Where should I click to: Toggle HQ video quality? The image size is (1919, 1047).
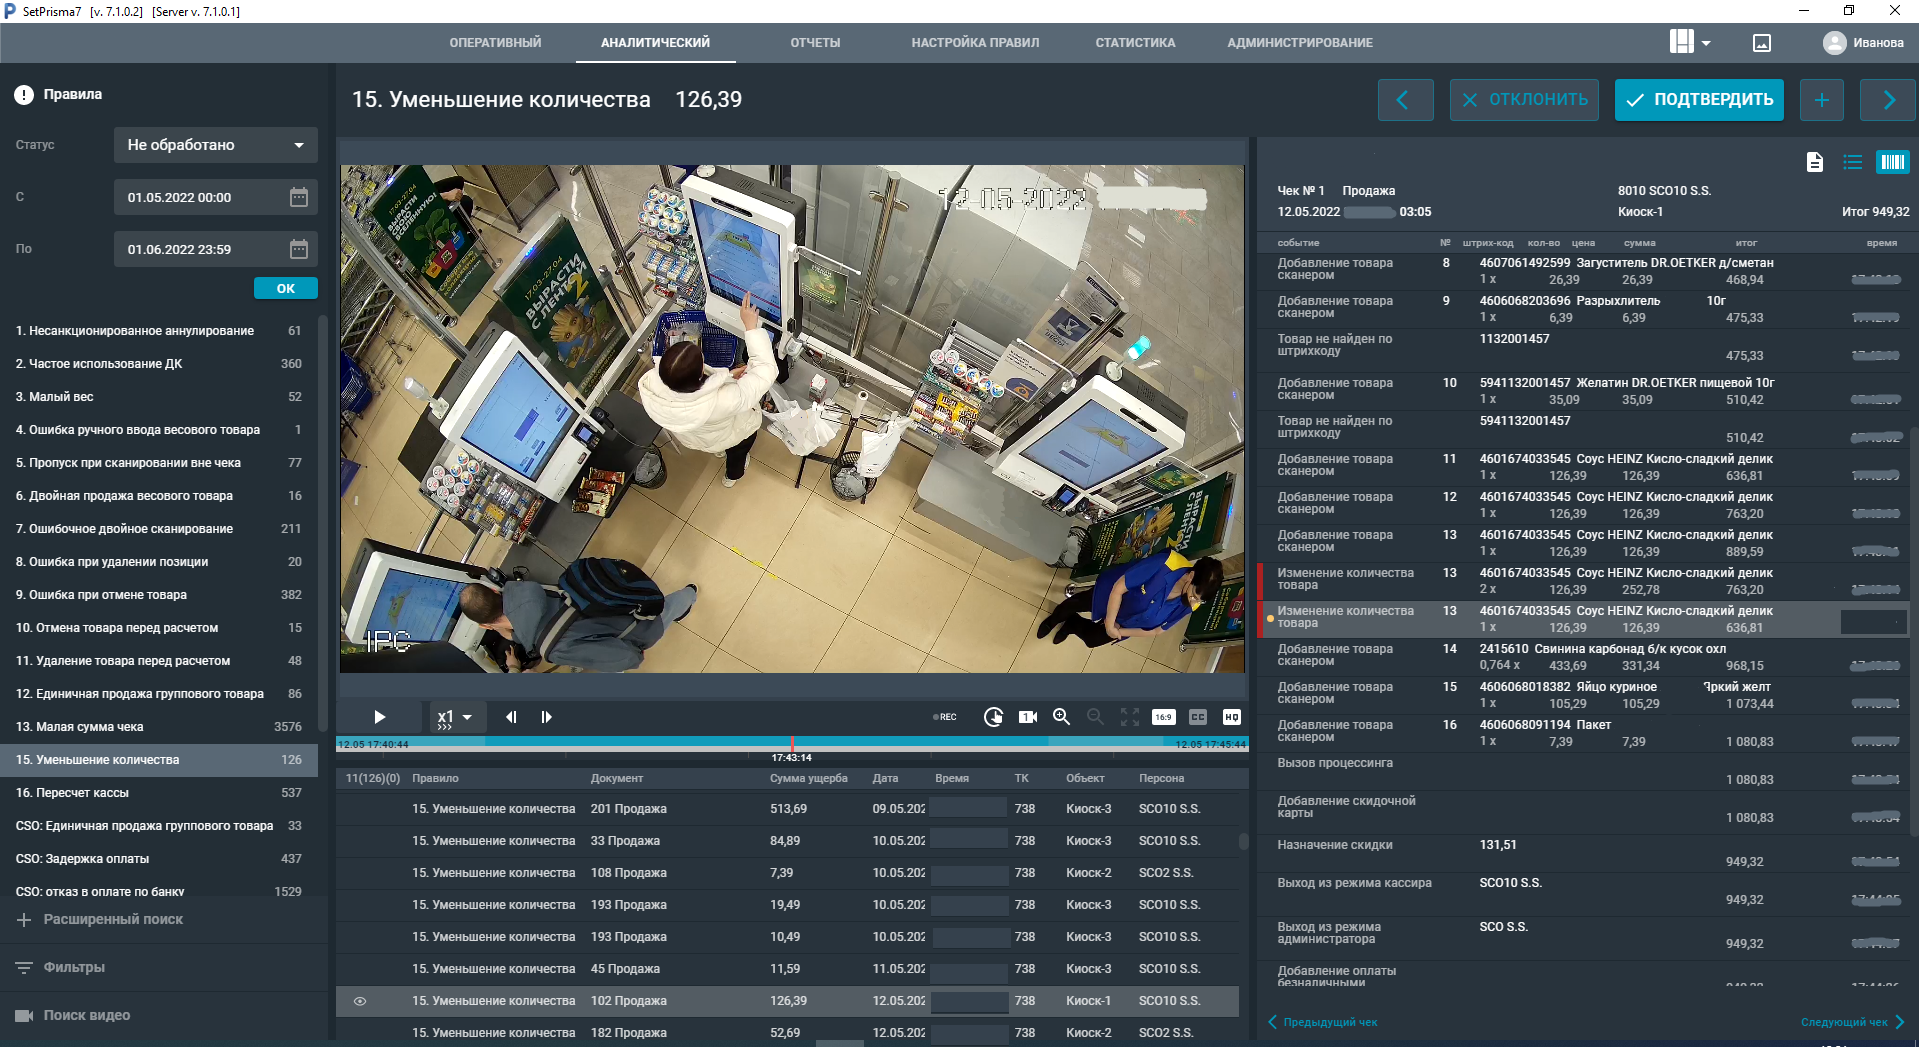[x=1232, y=717]
